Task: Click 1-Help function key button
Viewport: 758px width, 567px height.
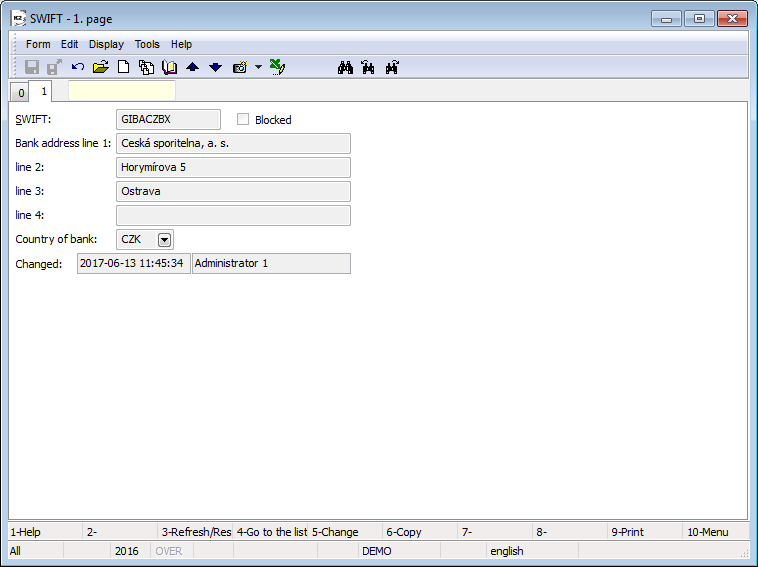Action: 45,532
